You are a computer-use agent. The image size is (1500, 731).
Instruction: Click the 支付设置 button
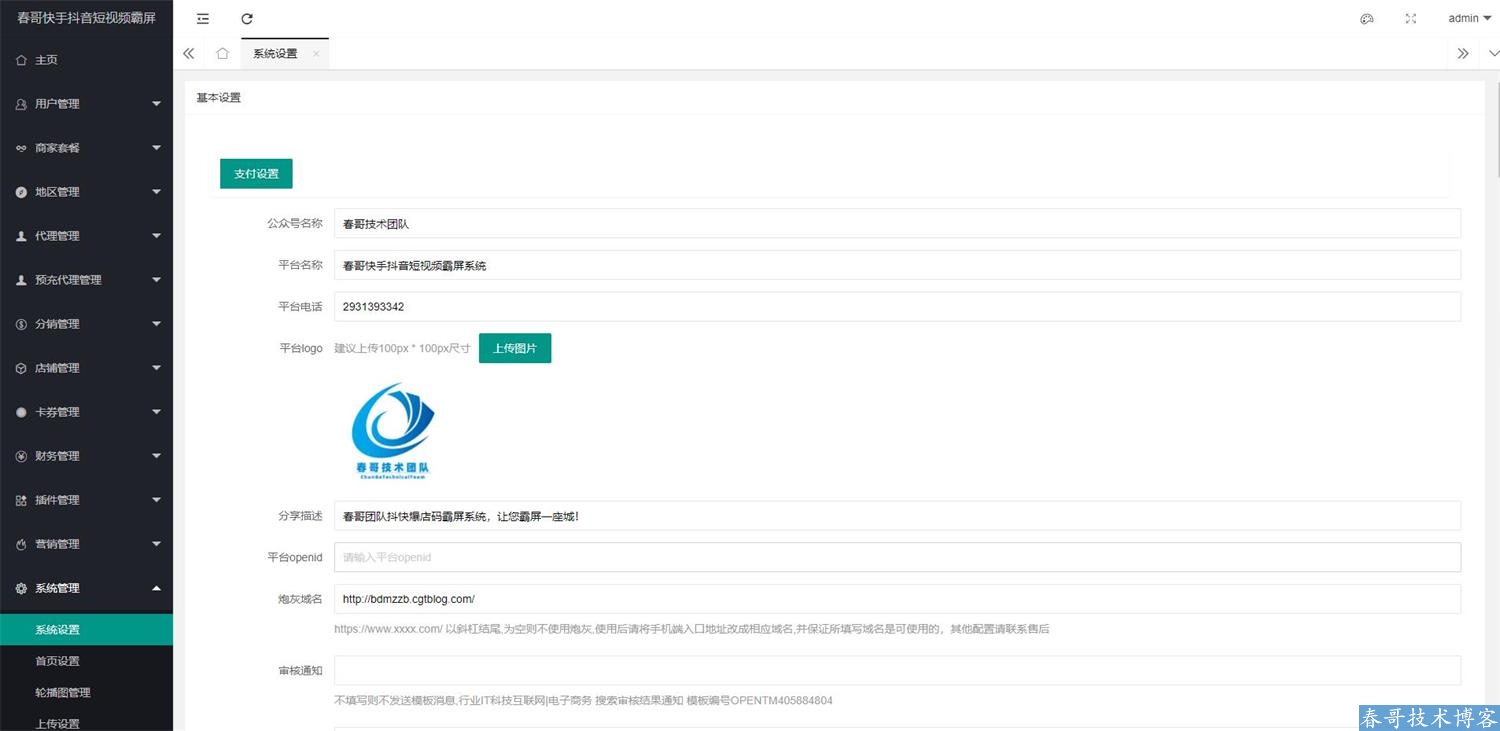(256, 173)
